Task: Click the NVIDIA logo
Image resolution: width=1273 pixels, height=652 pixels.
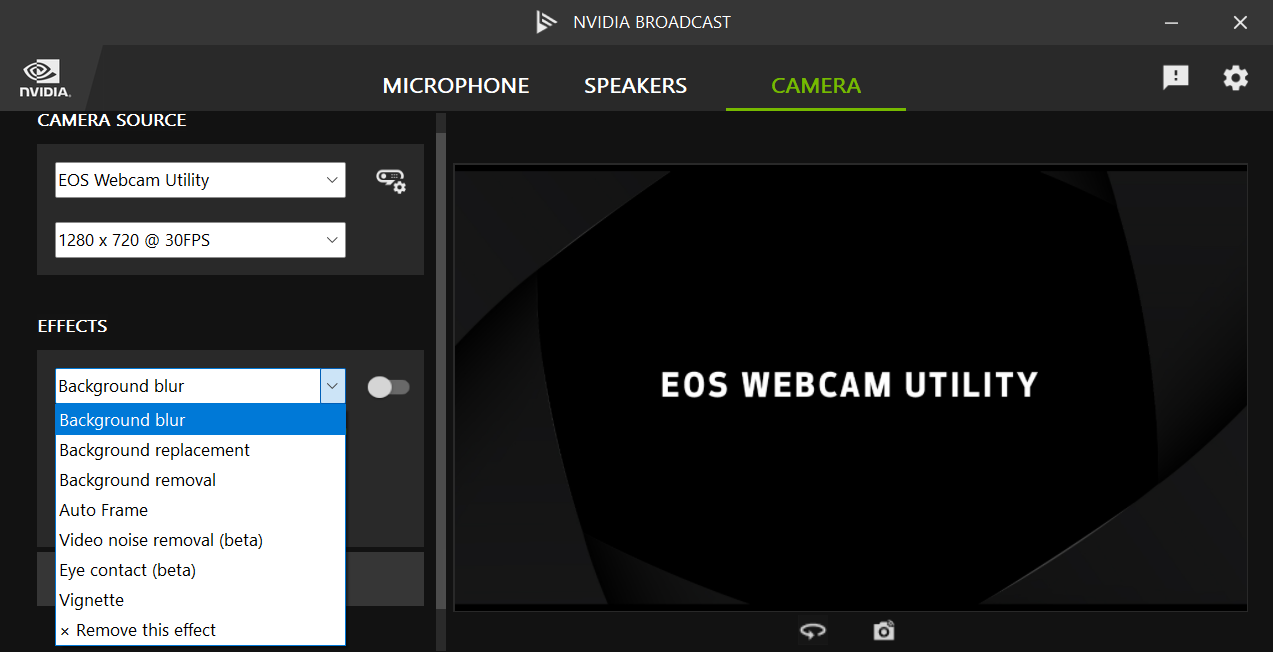Action: click(x=45, y=79)
